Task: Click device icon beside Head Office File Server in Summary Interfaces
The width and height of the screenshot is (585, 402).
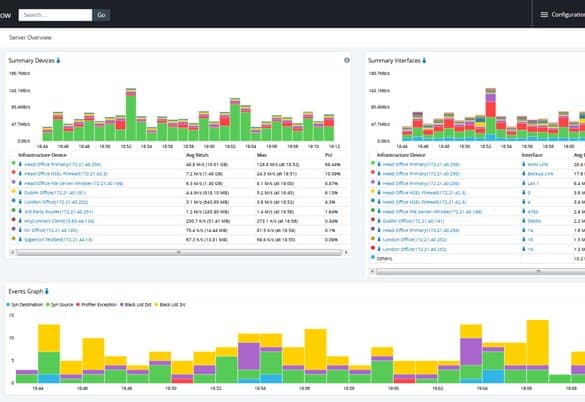Action: pos(379,211)
